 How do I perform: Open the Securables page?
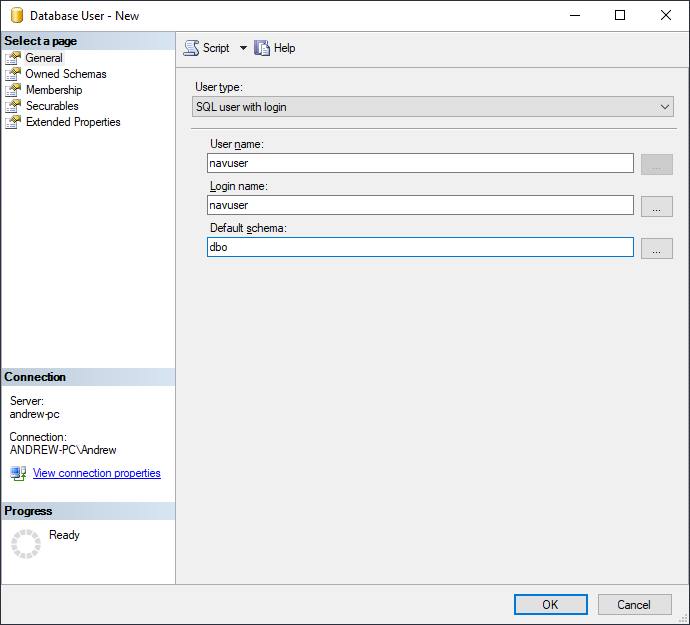(x=52, y=106)
